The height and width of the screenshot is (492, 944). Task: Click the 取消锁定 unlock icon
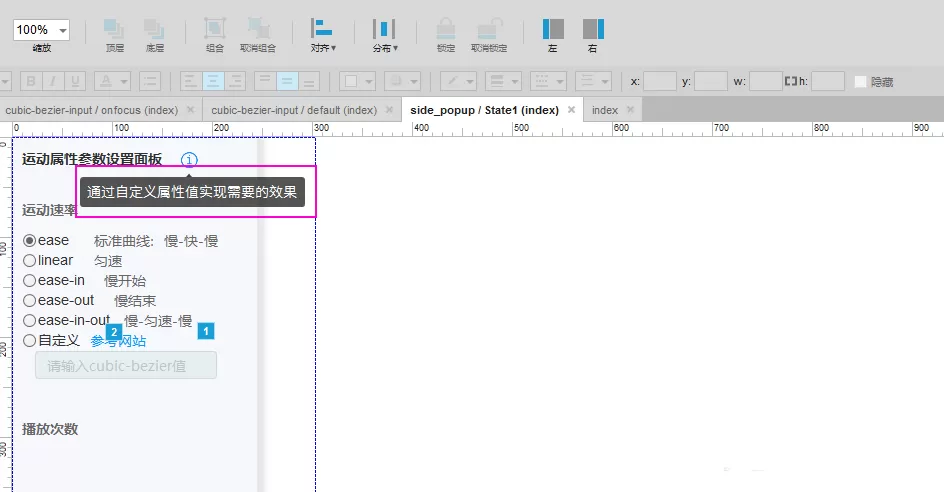(489, 29)
